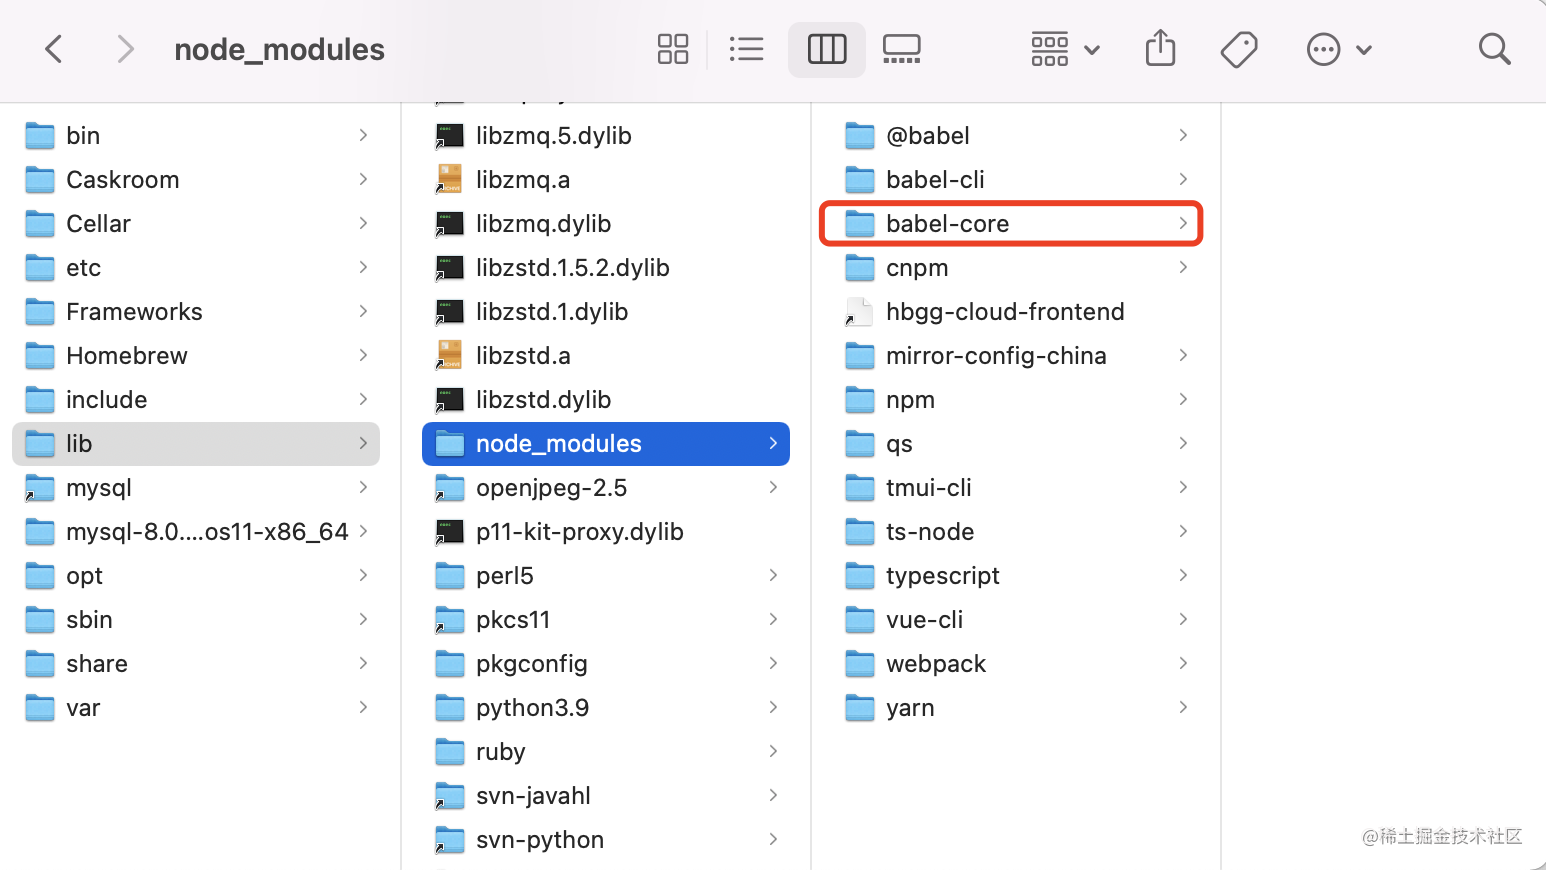Expand the Frameworks folder chevron
The height and width of the screenshot is (870, 1546).
(x=363, y=311)
